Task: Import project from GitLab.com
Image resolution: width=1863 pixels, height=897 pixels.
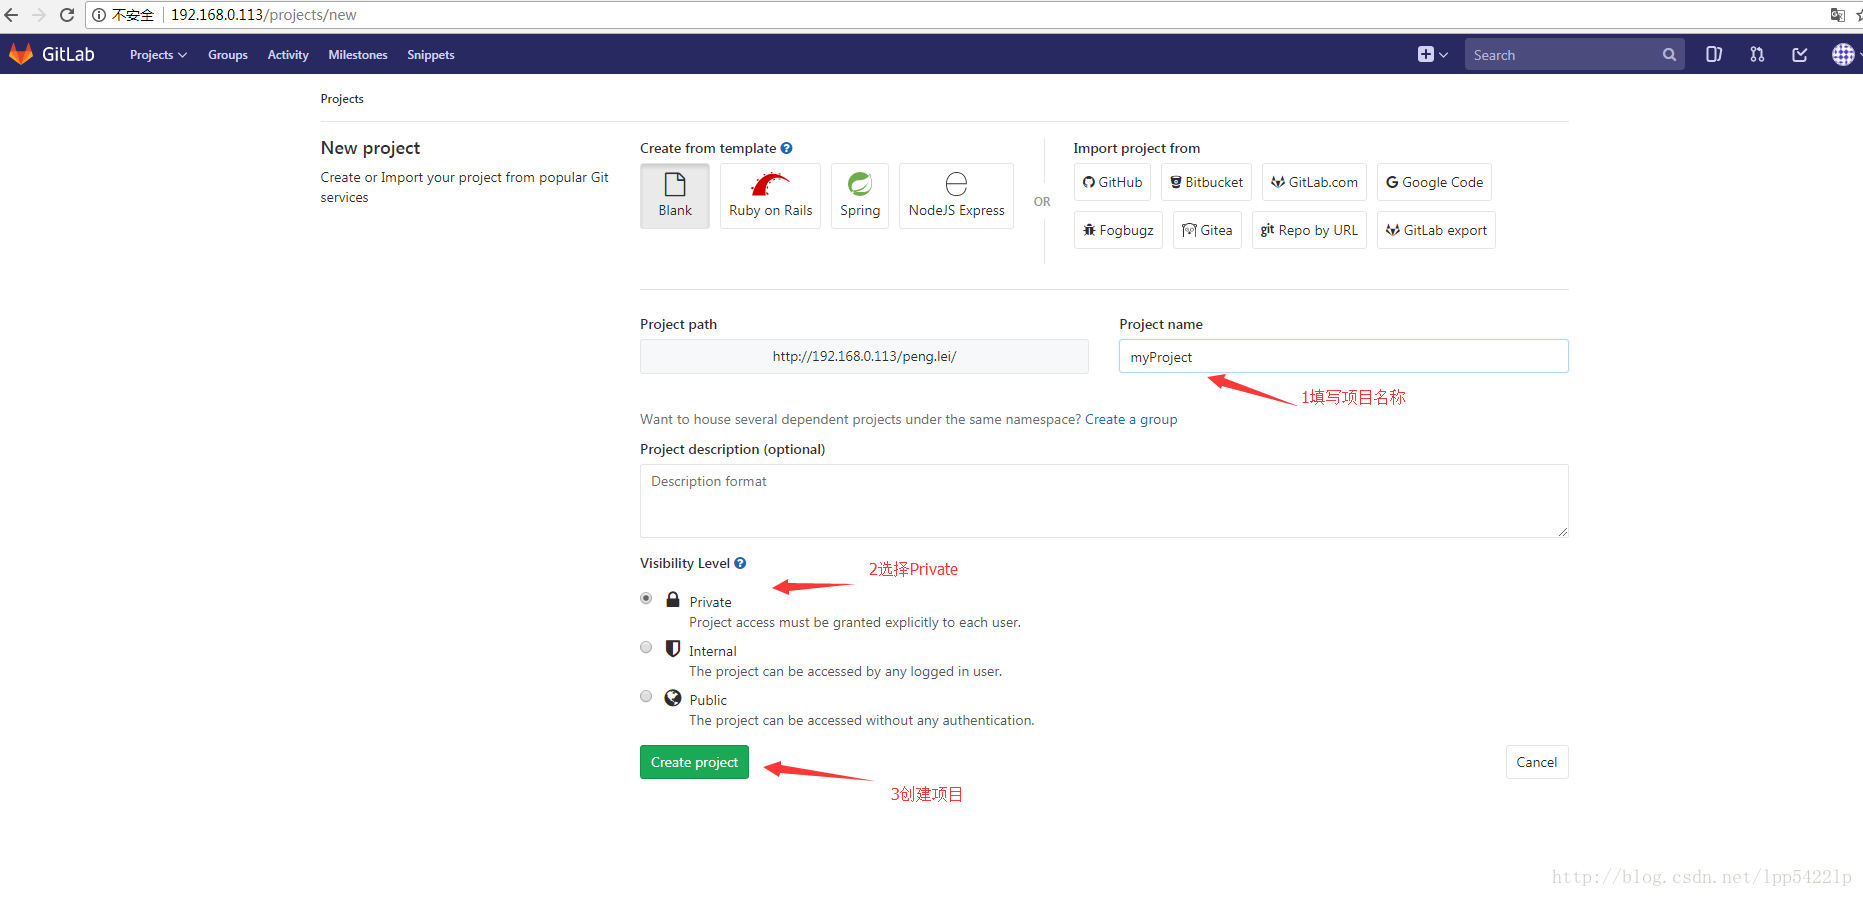Action: [x=1314, y=182]
